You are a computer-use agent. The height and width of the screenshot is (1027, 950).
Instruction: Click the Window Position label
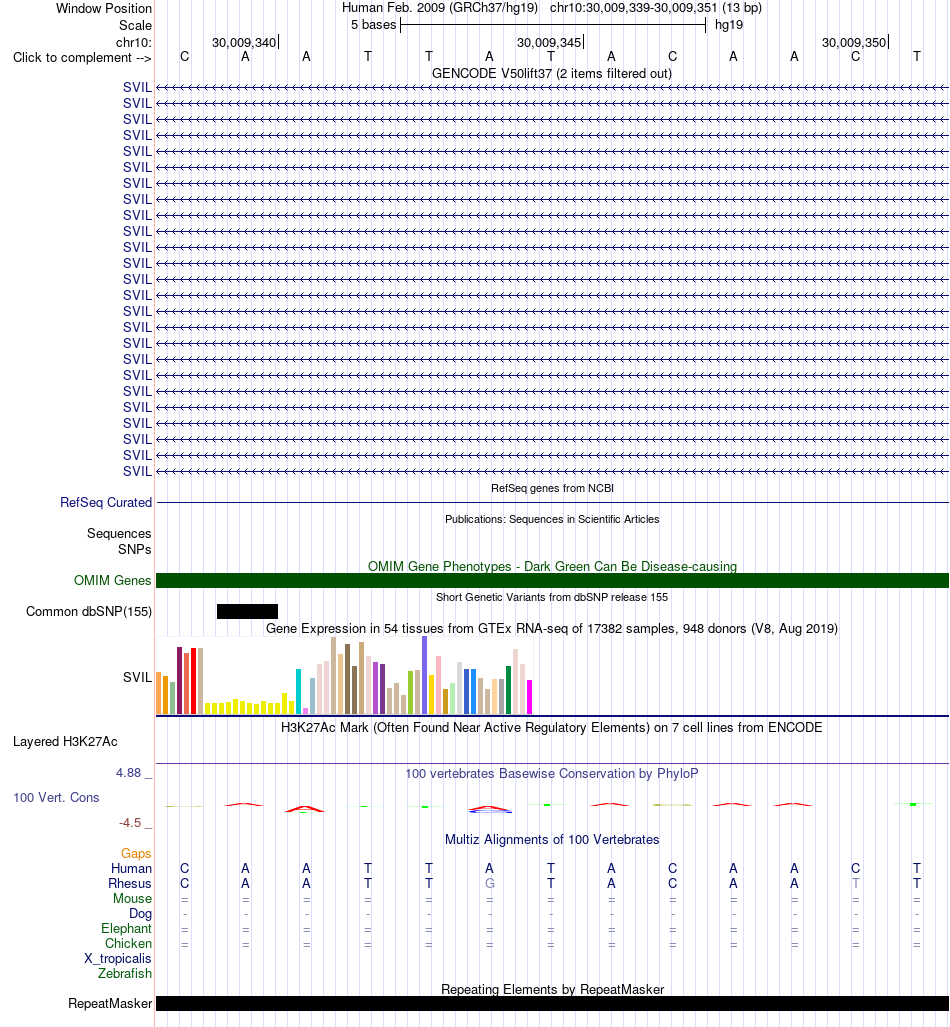[x=104, y=9]
